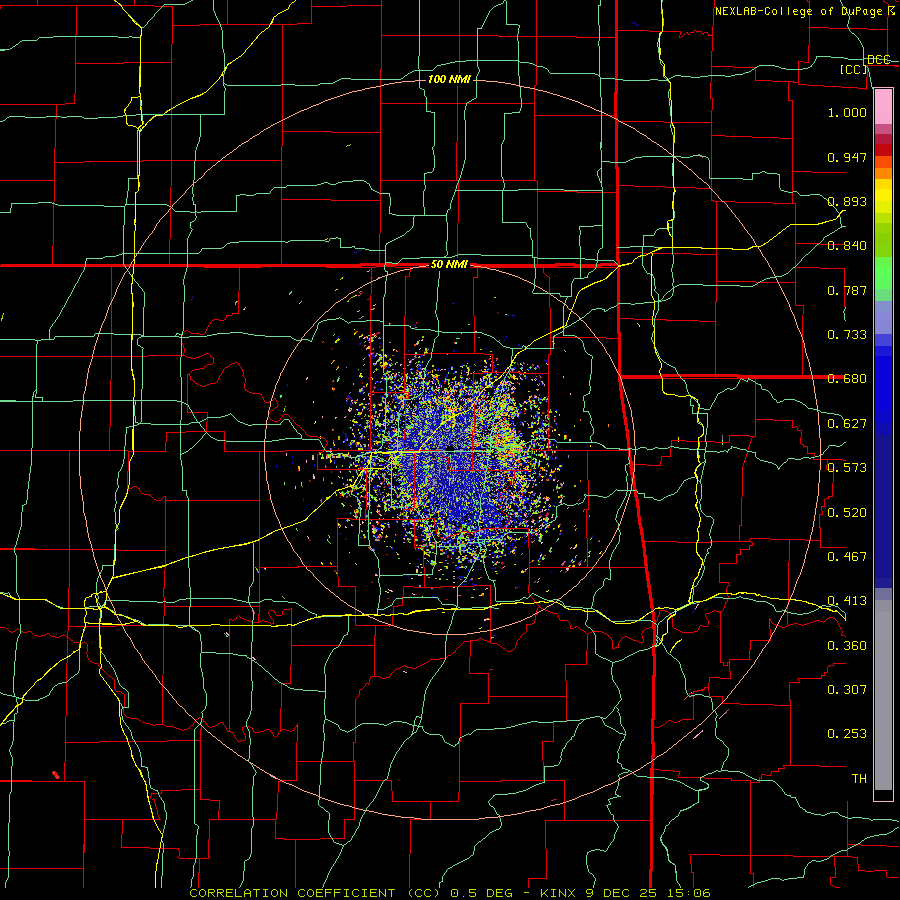Screen dimensions: 900x900
Task: Select the 0.413 legend value
Action: point(847,601)
